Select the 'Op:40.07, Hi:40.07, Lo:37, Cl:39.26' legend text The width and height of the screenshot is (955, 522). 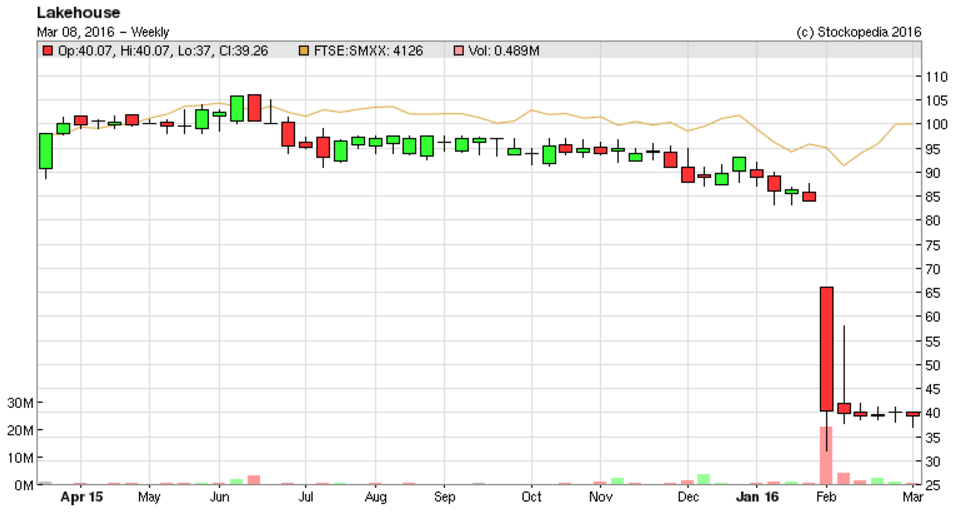[x=163, y=51]
